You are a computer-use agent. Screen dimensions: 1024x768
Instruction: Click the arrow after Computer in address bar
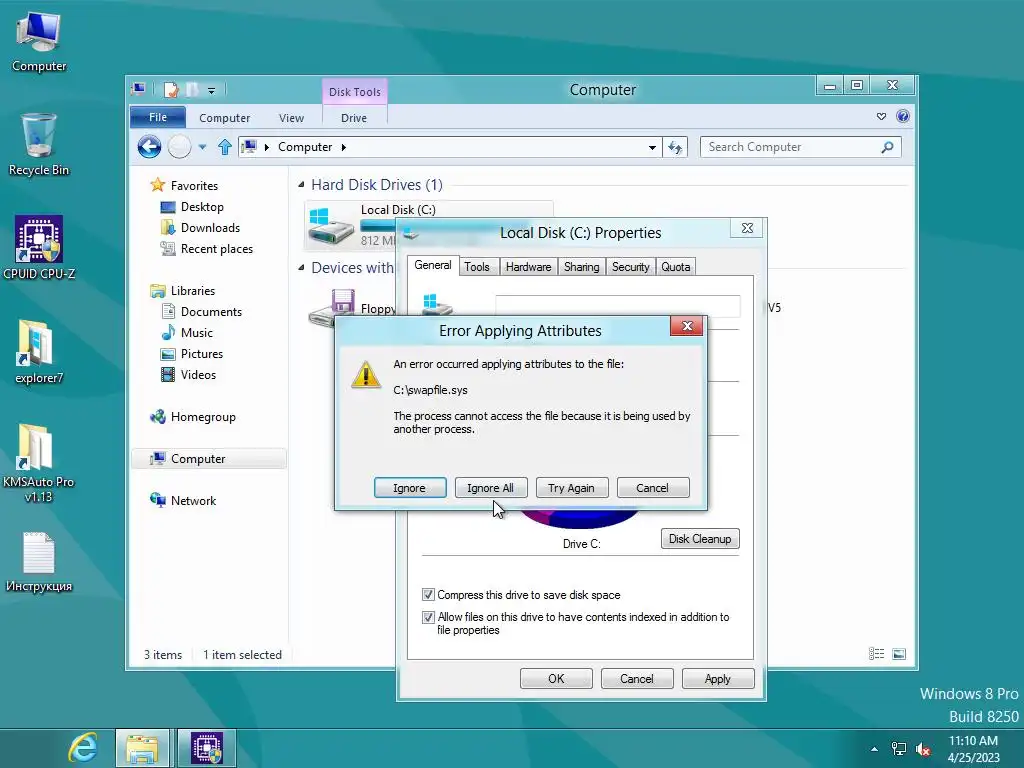click(344, 147)
